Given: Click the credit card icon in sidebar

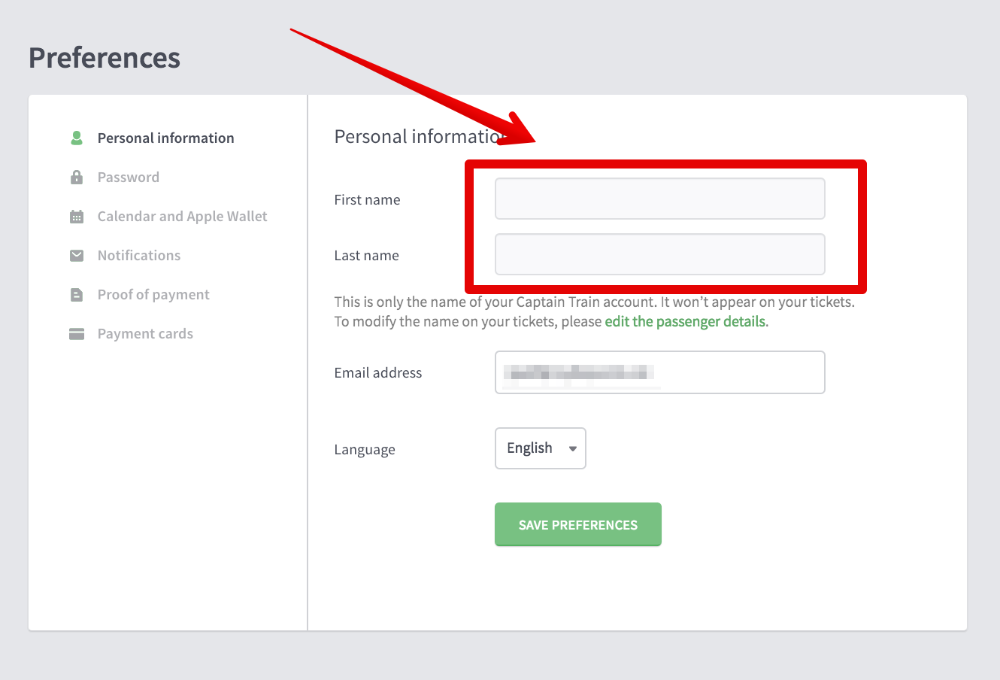Looking at the screenshot, I should click(77, 334).
